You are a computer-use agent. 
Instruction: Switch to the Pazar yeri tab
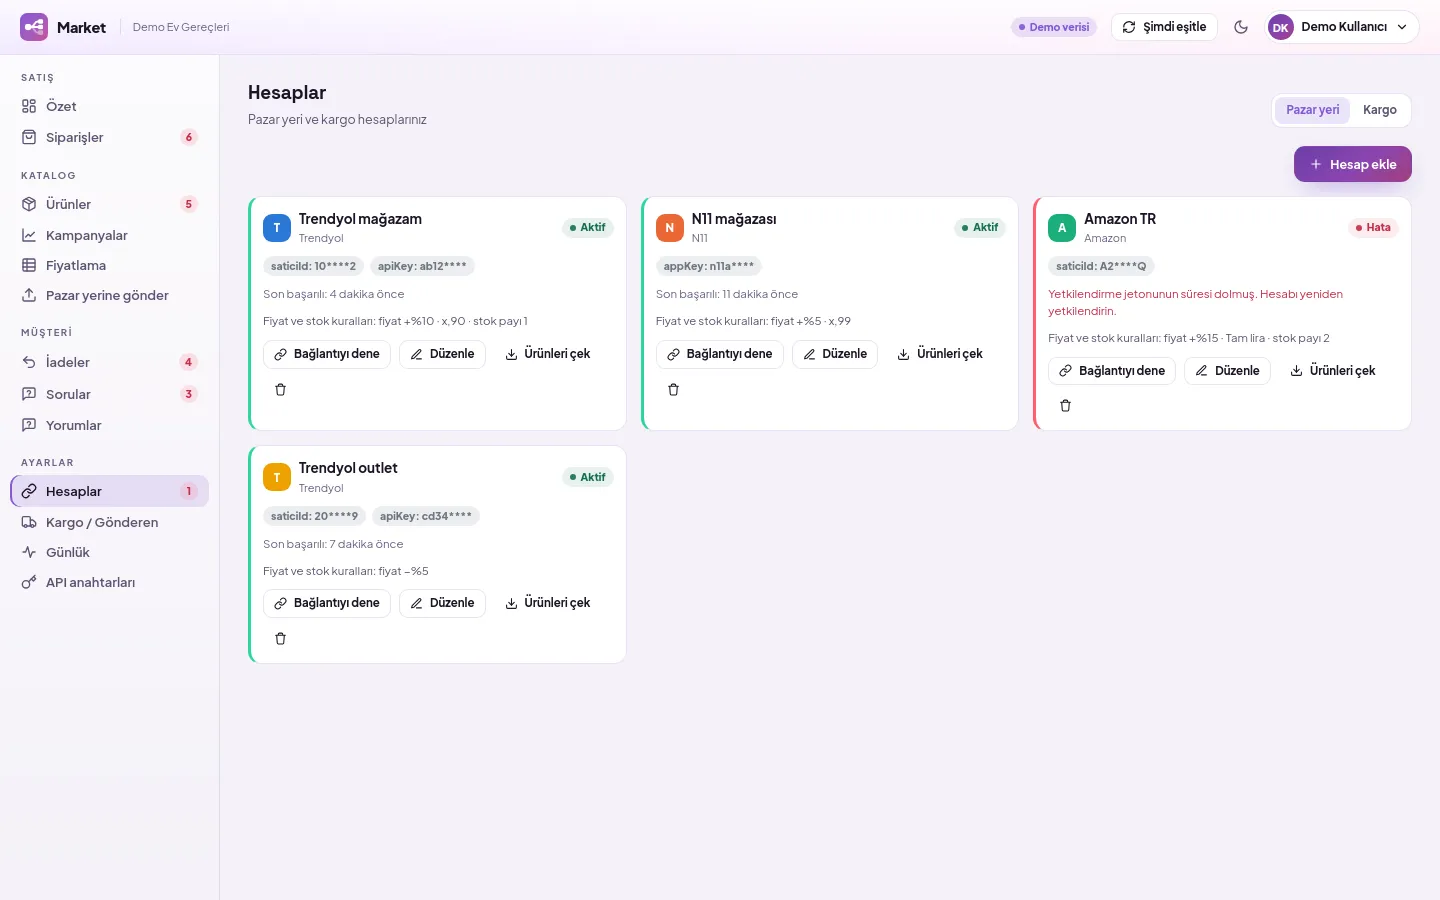[1312, 110]
